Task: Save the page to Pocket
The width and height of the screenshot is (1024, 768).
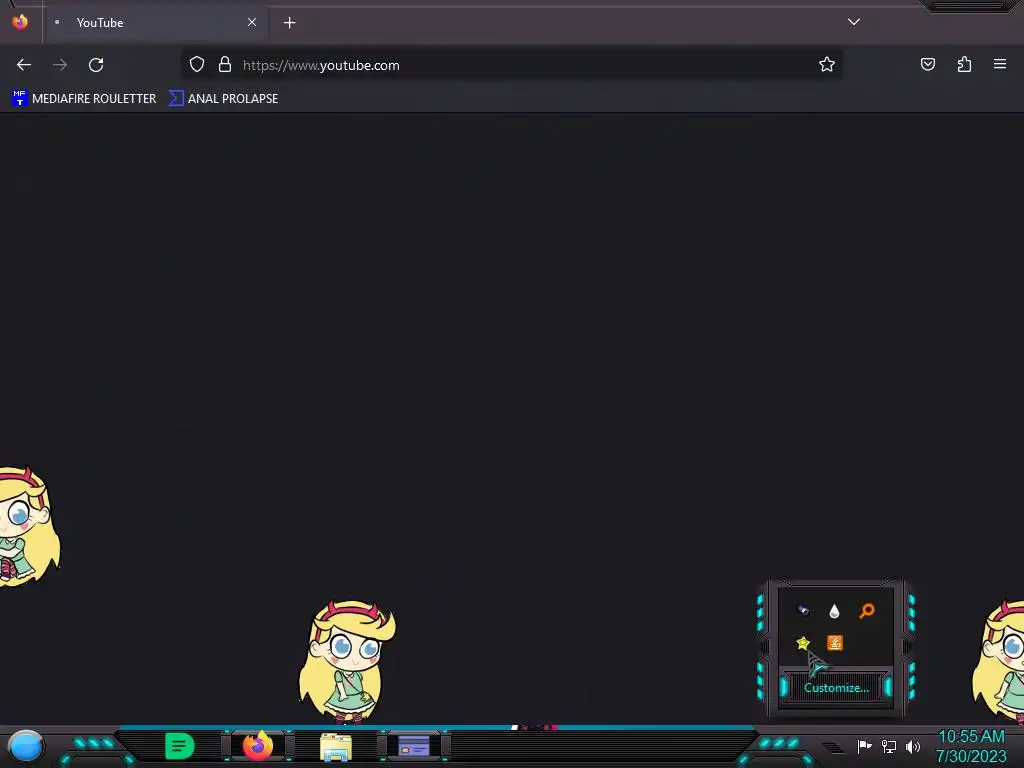Action: (927, 64)
